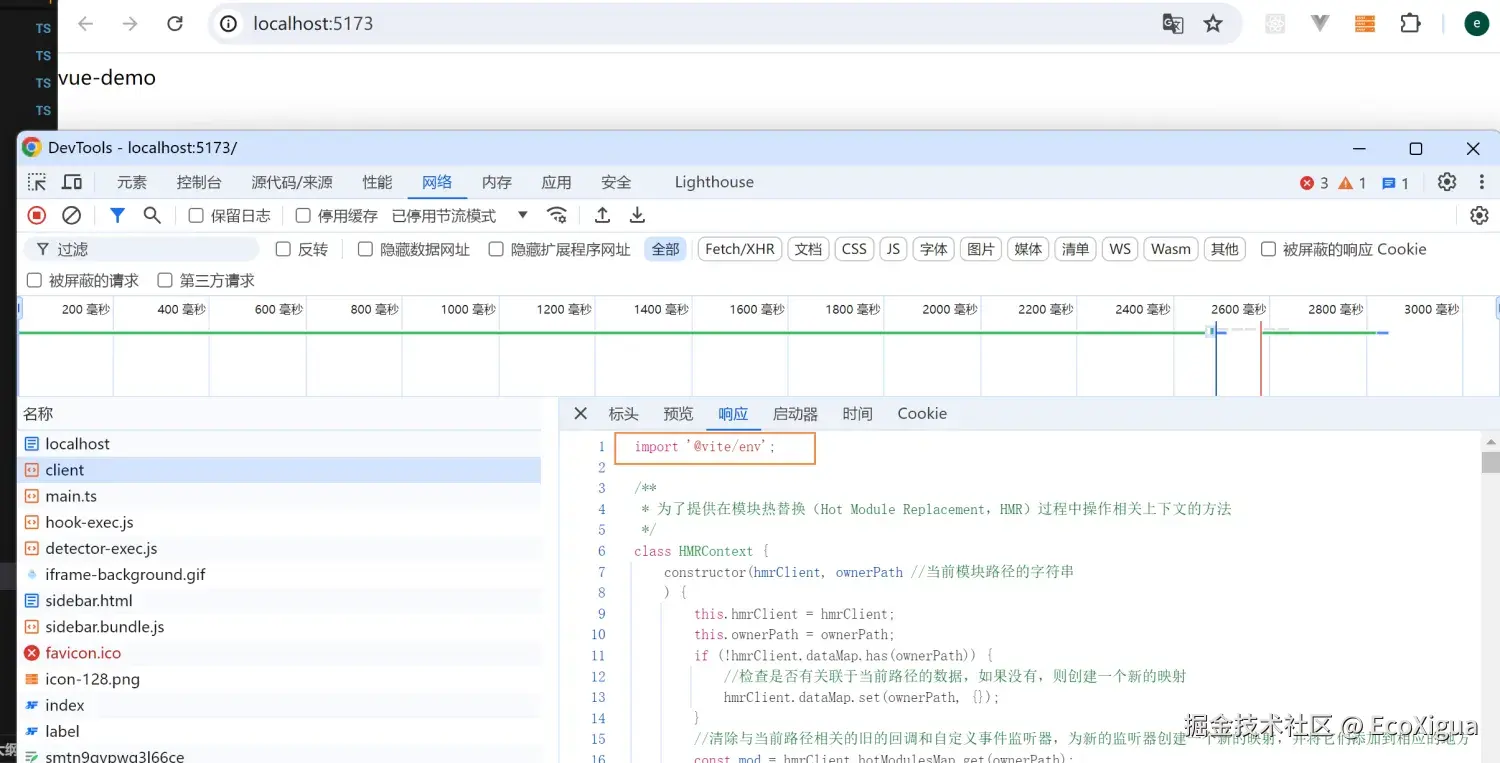Toggle the device toolbar icon
Screen dimensions: 1500x763
point(72,182)
